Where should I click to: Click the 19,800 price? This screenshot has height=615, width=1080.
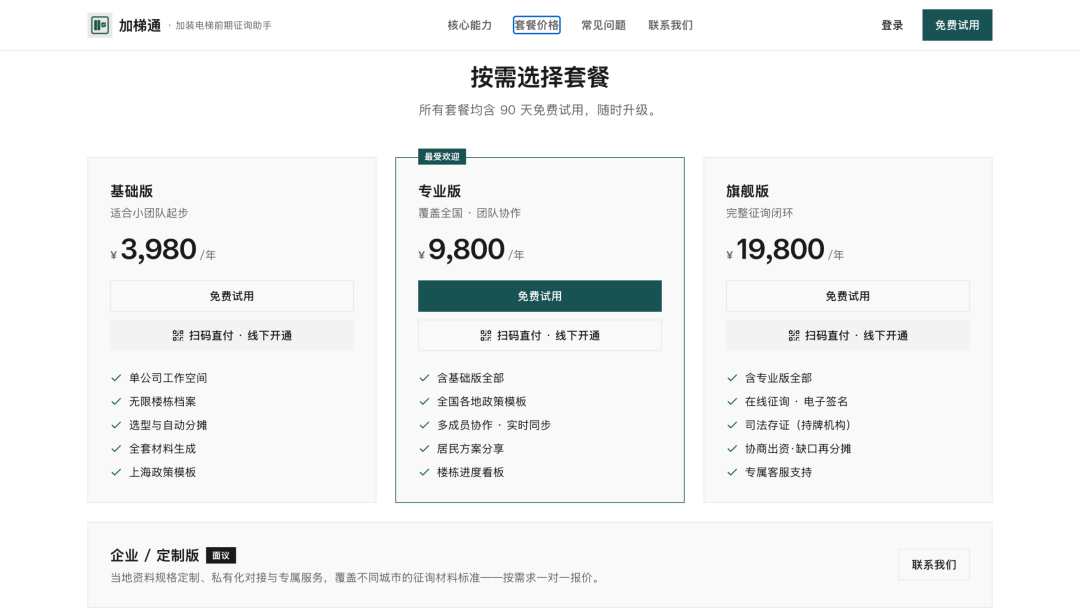click(780, 249)
